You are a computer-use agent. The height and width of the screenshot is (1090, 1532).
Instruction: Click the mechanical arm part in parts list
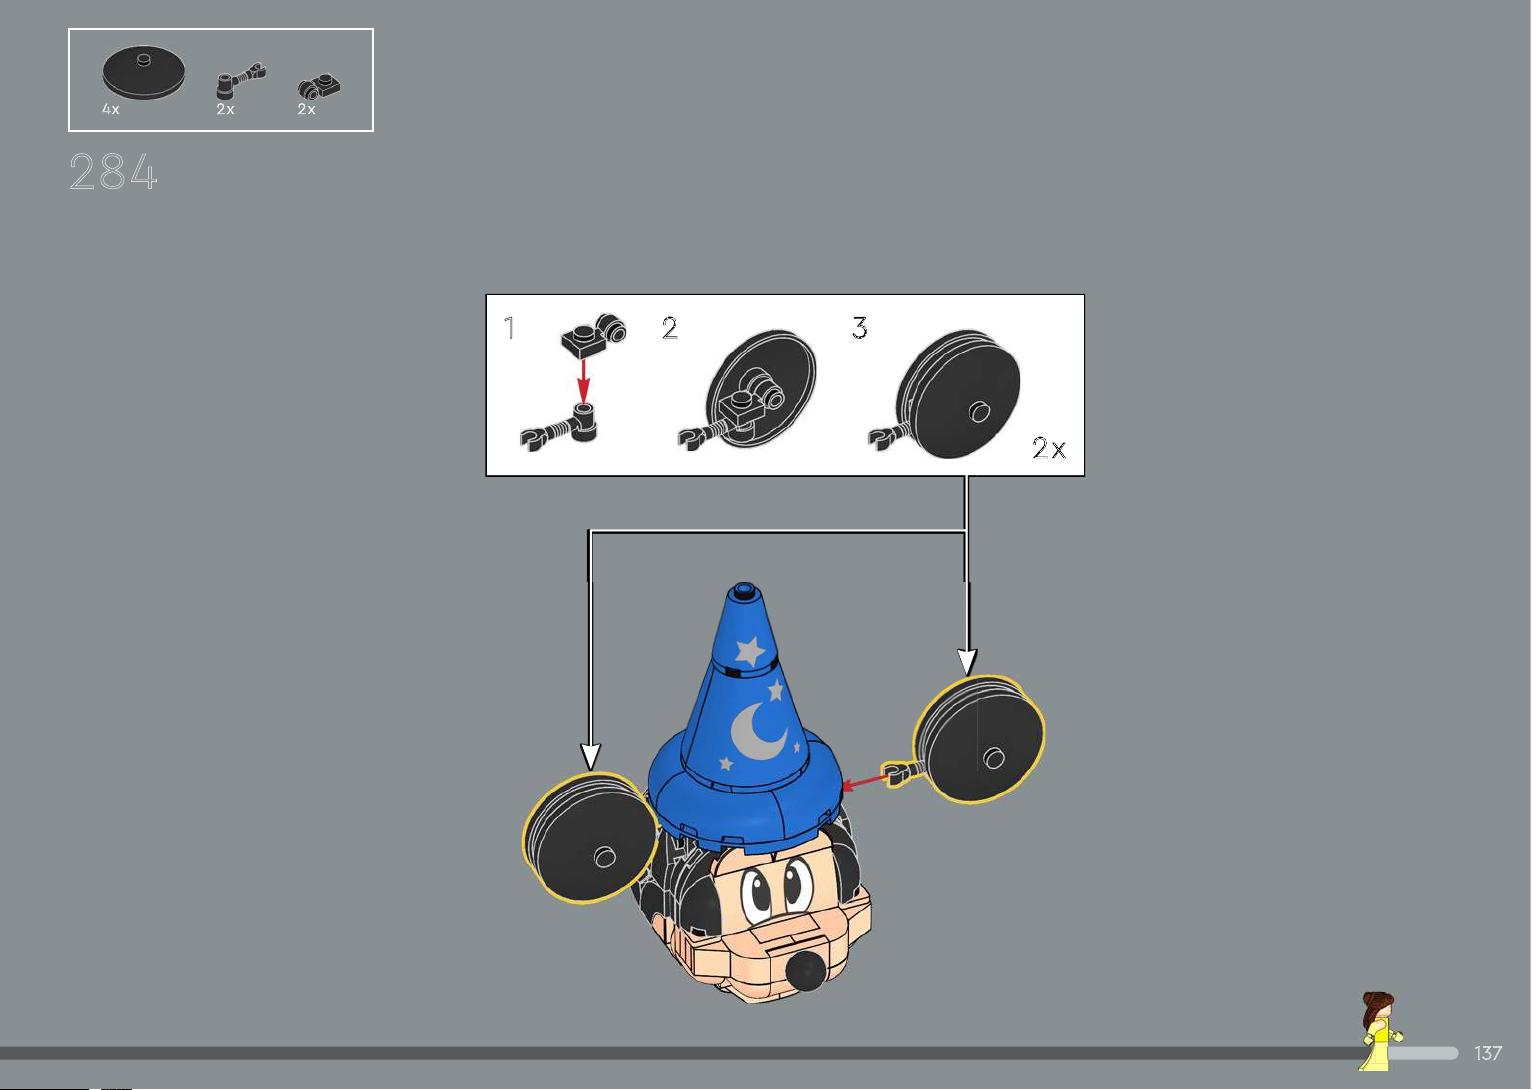[x=241, y=82]
